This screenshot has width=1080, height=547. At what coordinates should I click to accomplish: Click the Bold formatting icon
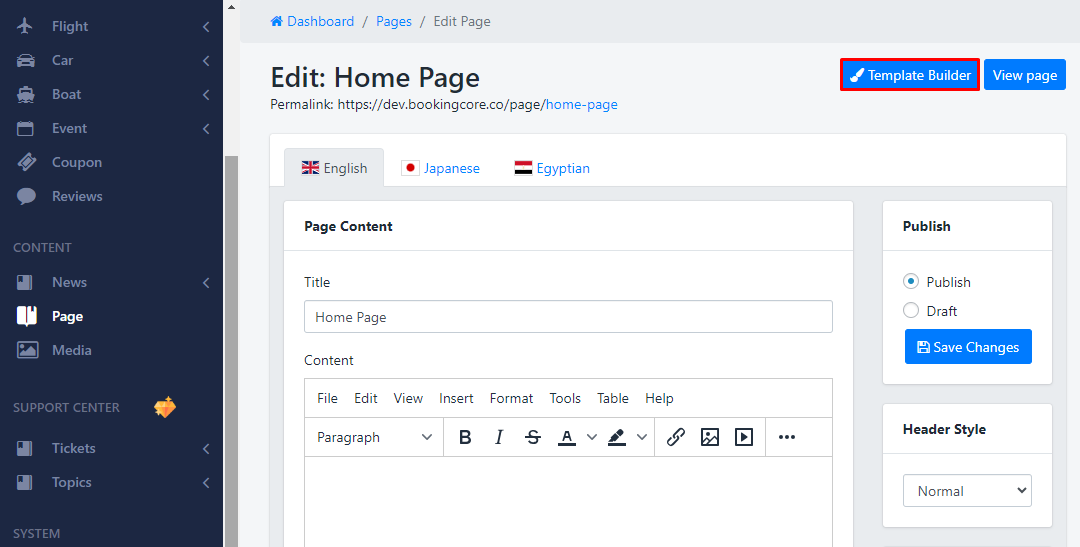[465, 437]
